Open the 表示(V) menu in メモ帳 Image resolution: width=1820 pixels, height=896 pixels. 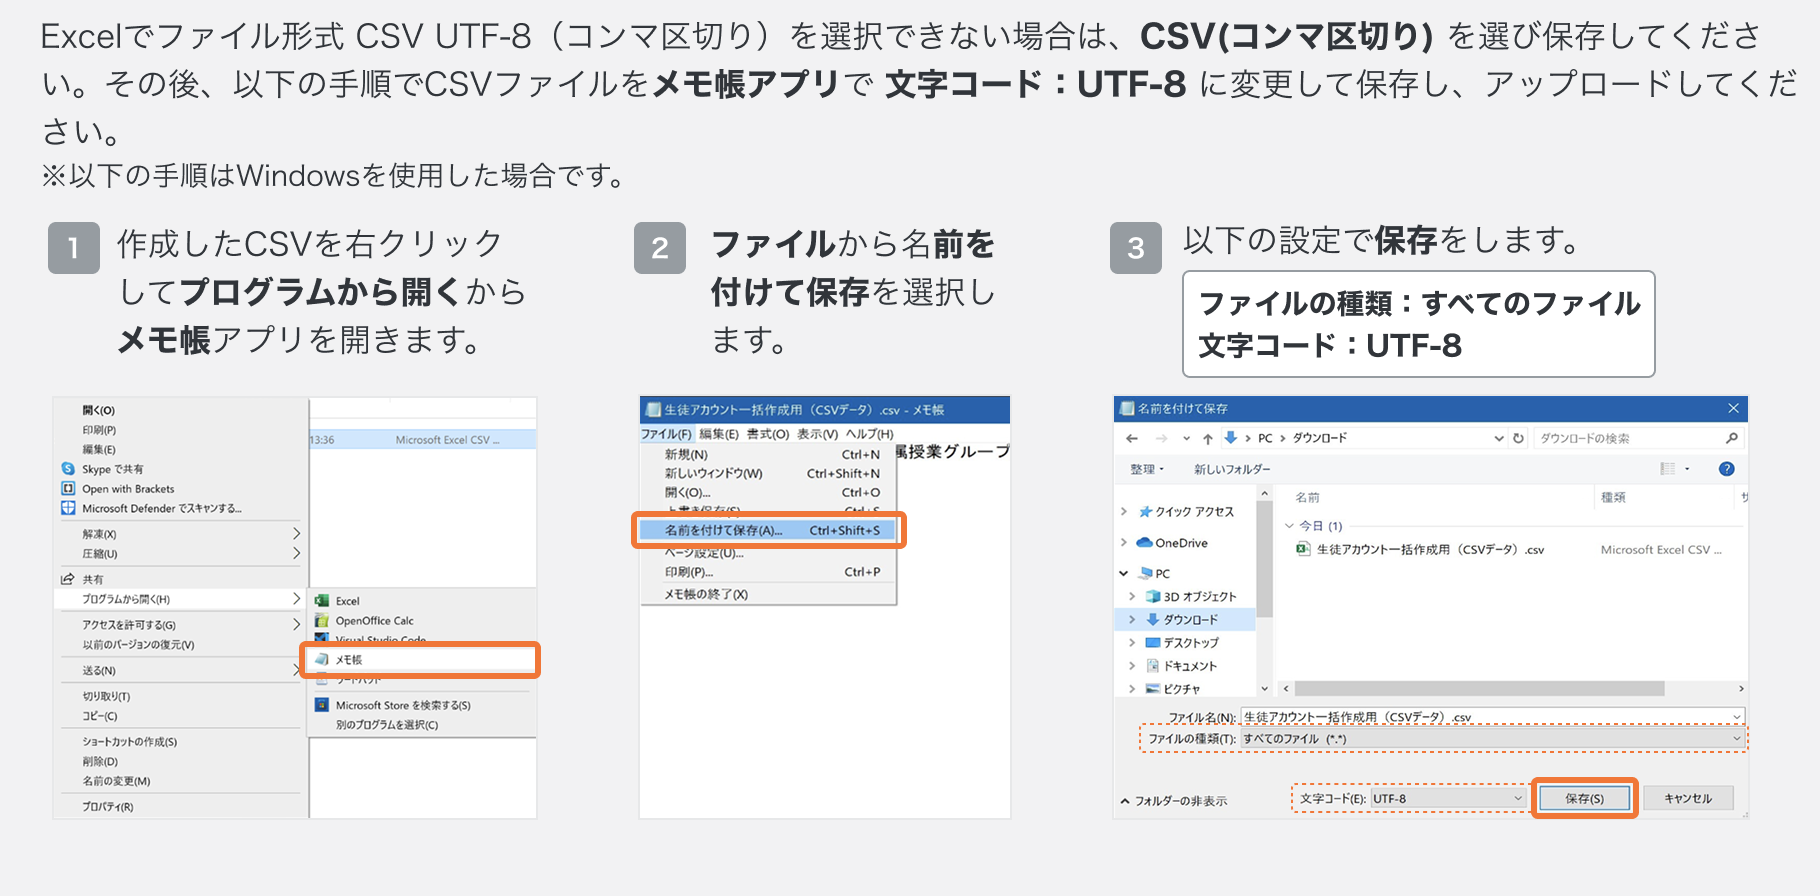tap(817, 434)
